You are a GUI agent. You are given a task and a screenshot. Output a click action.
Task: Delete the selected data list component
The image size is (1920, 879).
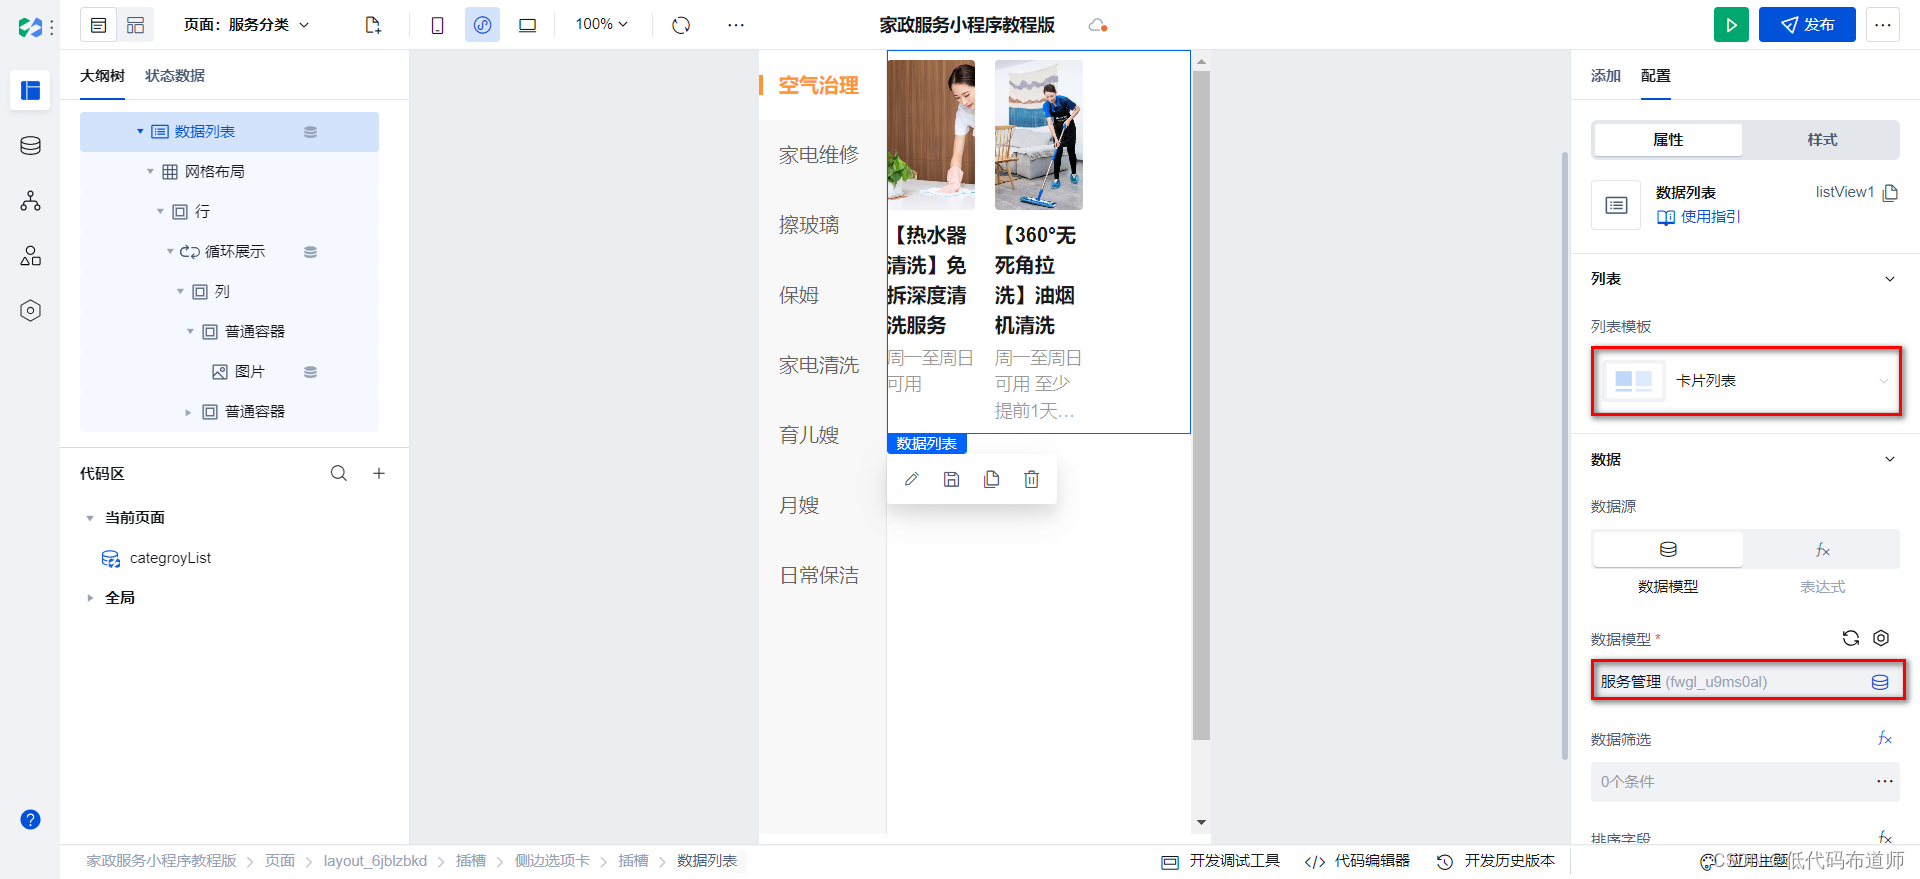[x=1032, y=479]
